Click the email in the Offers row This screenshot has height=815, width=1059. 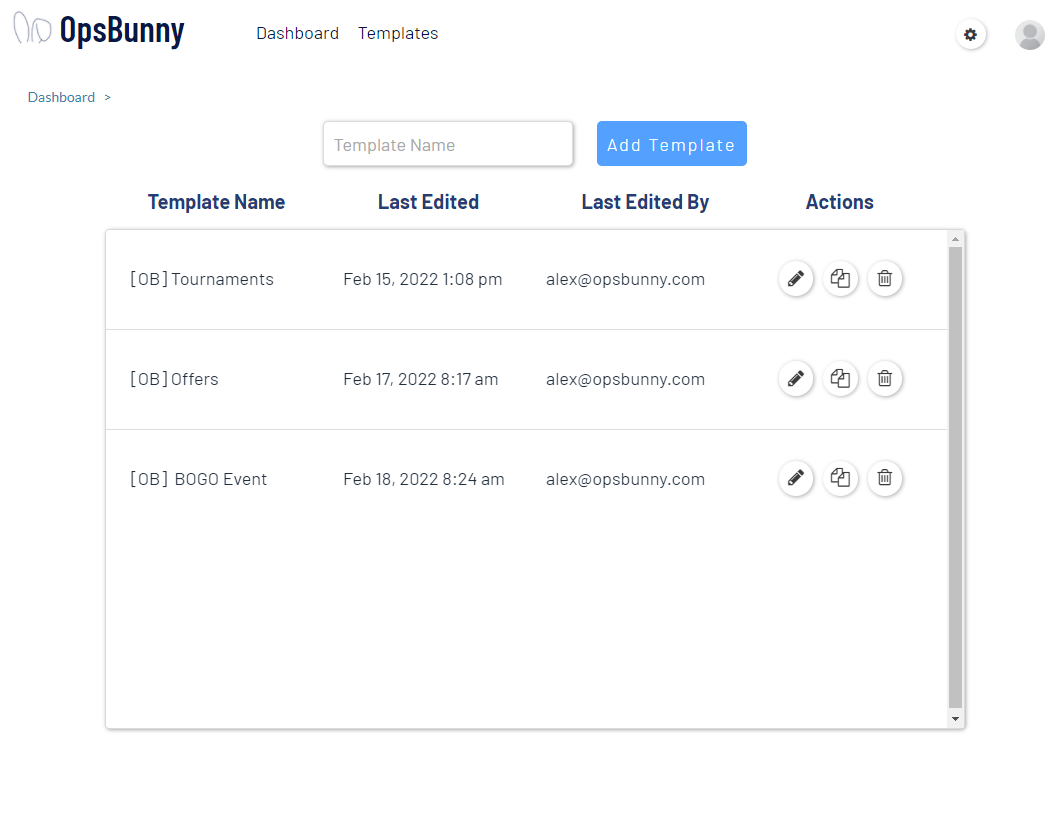click(625, 379)
